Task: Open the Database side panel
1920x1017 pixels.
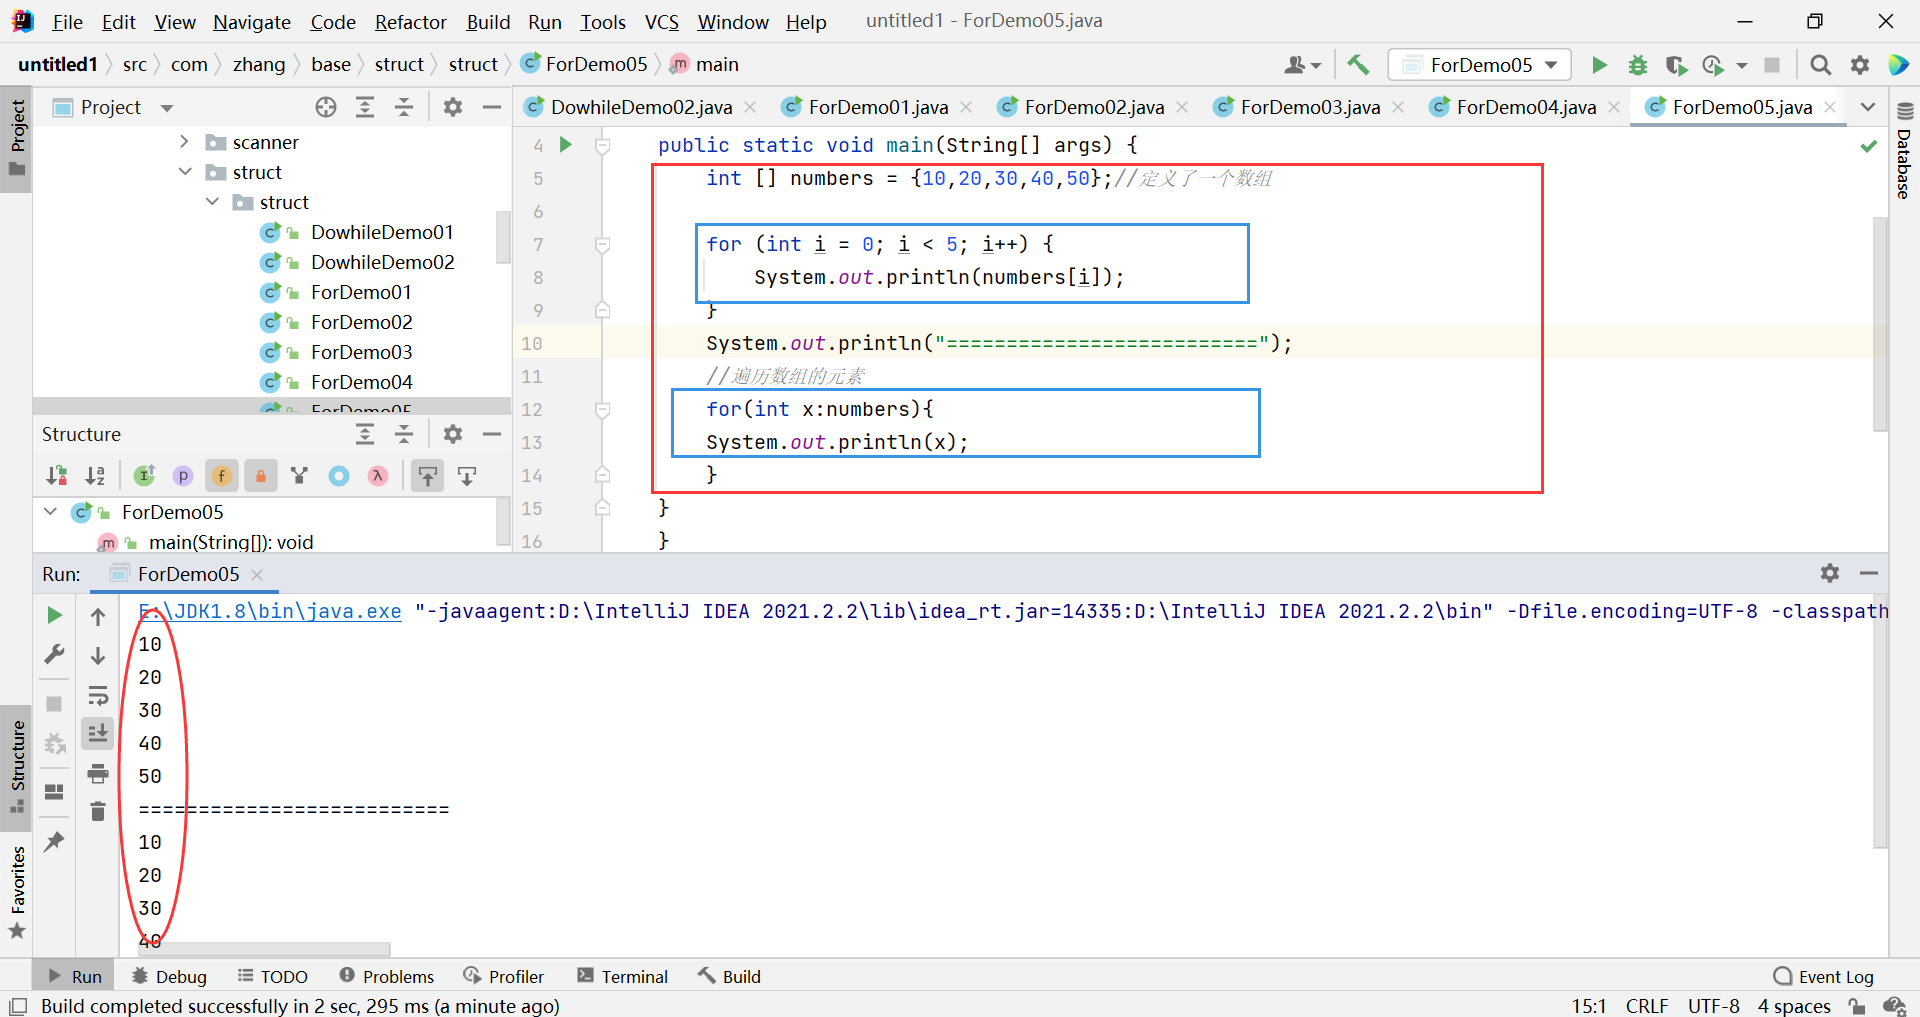Action: [x=1904, y=150]
